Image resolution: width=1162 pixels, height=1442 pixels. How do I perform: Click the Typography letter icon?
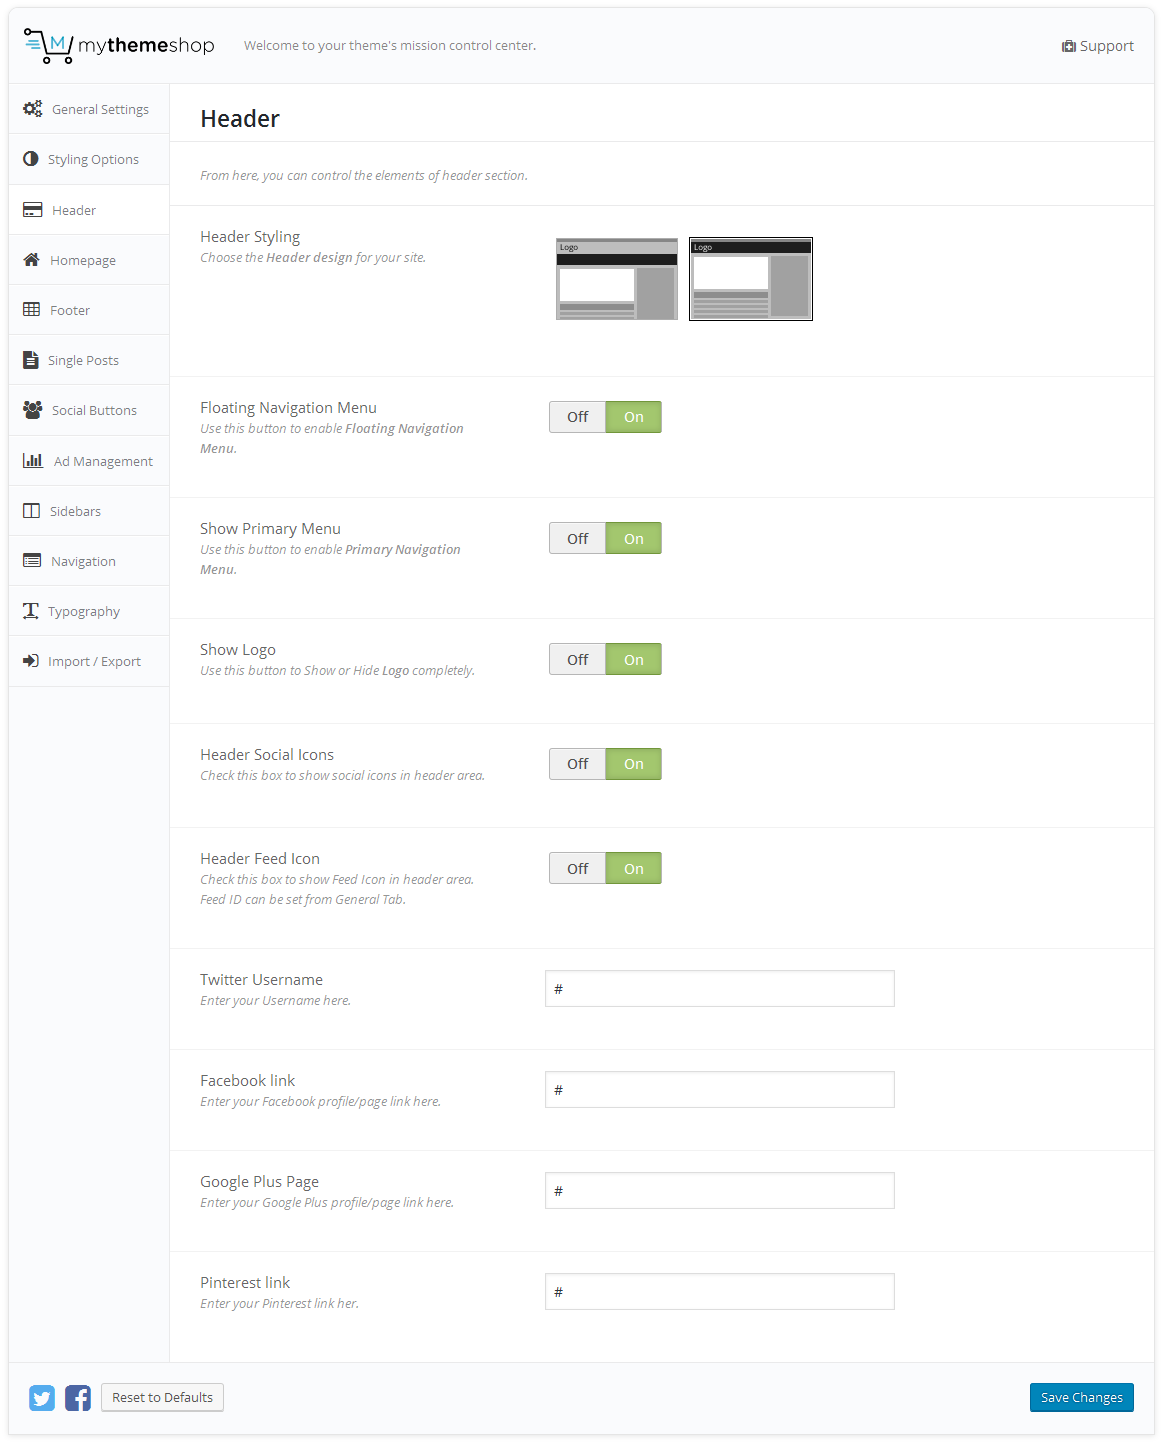pos(31,611)
